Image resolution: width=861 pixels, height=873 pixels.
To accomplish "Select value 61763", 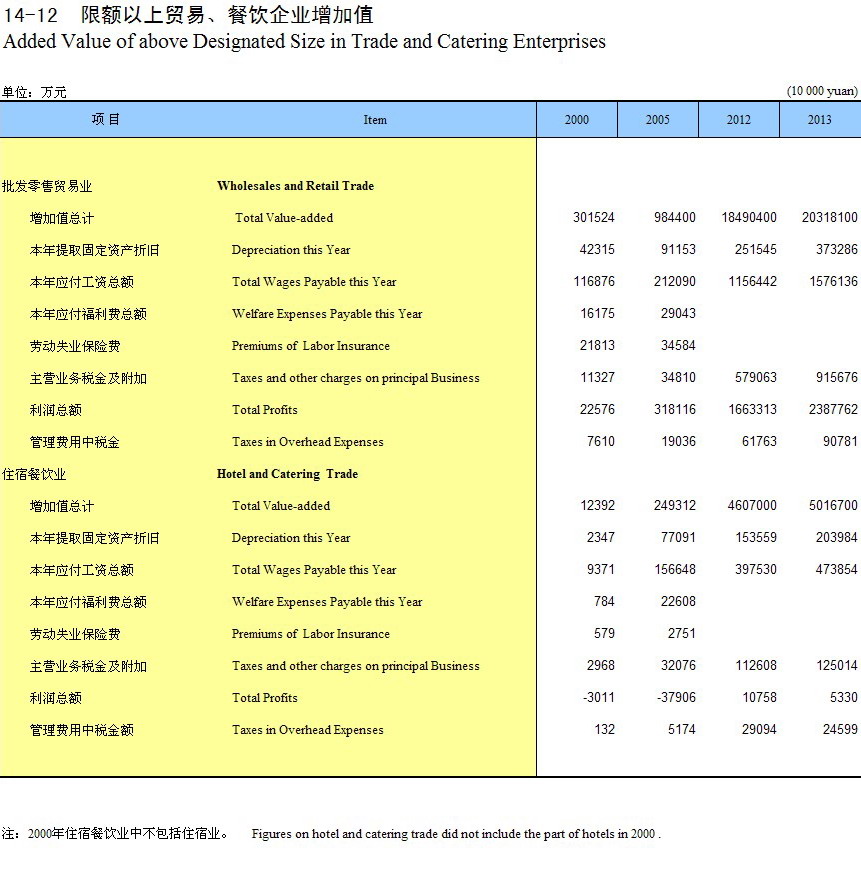I will coord(759,442).
